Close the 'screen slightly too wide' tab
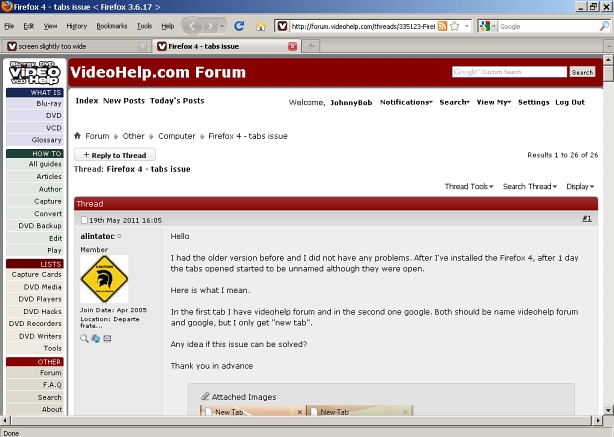Image resolution: width=614 pixels, height=437 pixels. (143, 46)
